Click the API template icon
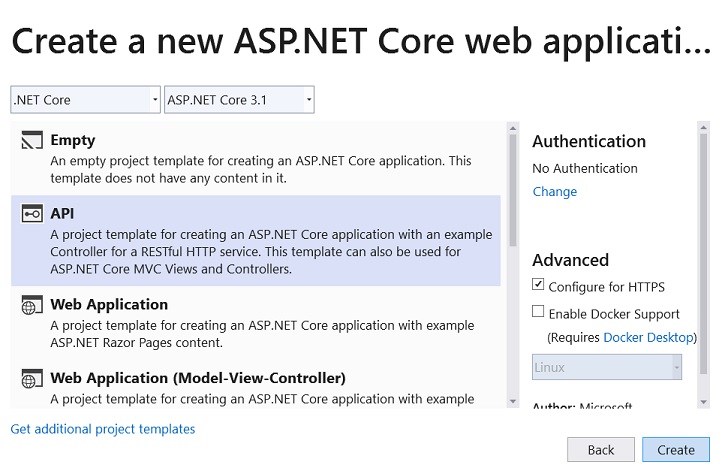This screenshot has width=728, height=471. tap(32, 214)
